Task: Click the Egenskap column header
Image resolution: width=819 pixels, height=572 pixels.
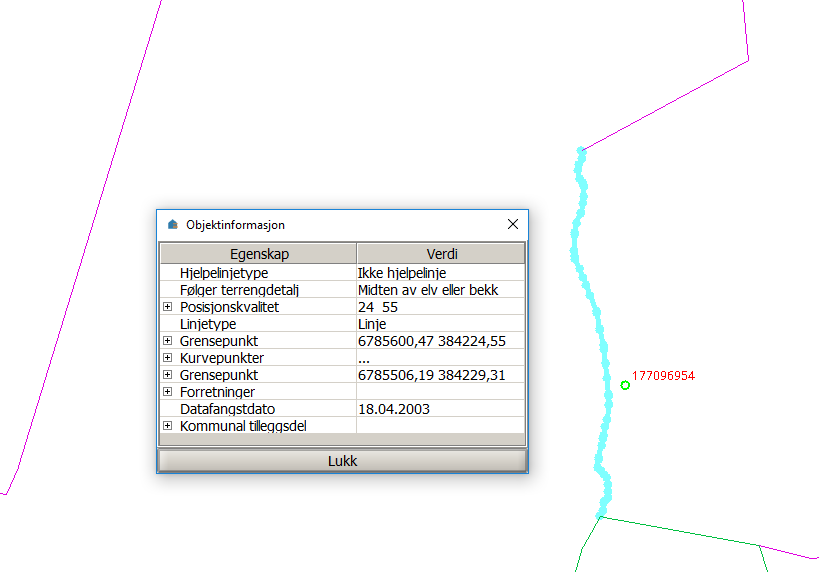Action: [x=258, y=254]
